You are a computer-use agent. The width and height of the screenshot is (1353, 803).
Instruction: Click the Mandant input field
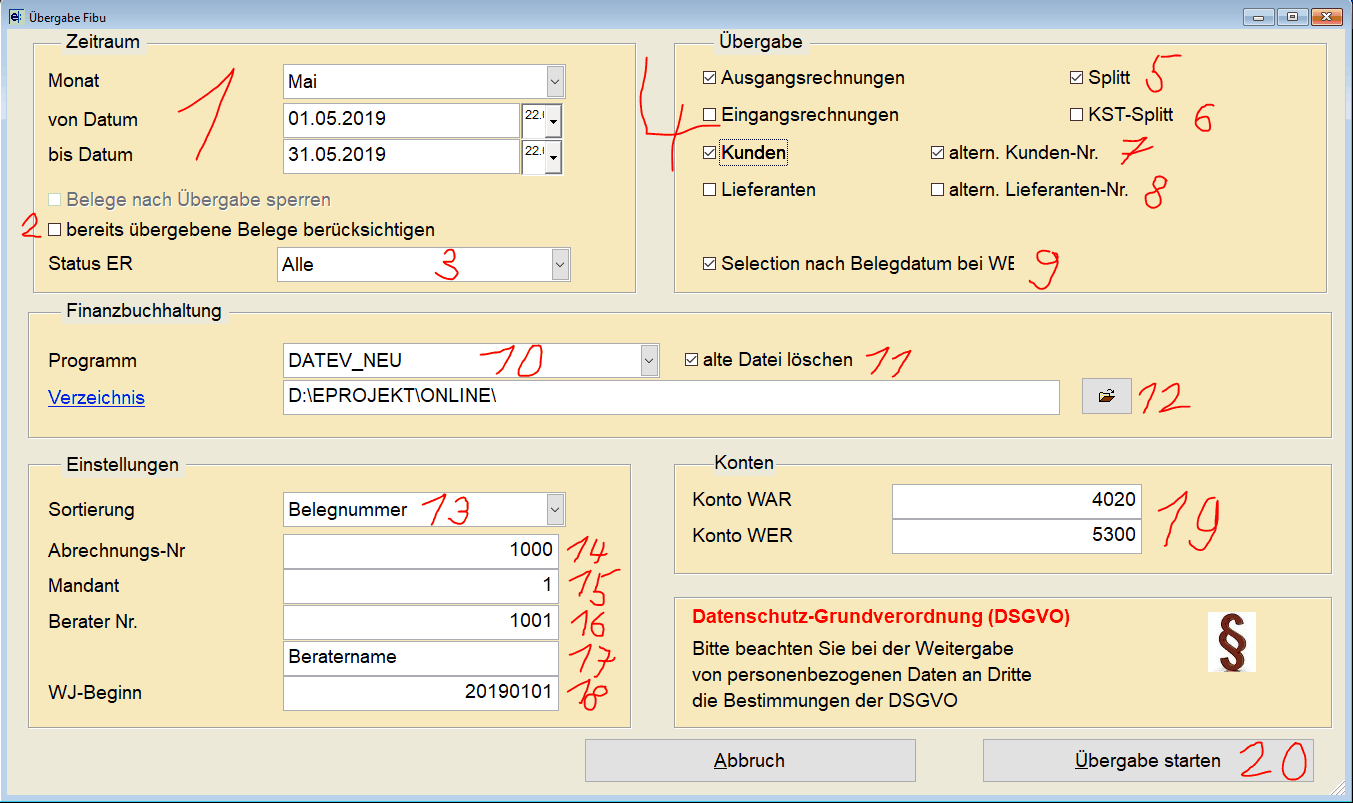421,586
